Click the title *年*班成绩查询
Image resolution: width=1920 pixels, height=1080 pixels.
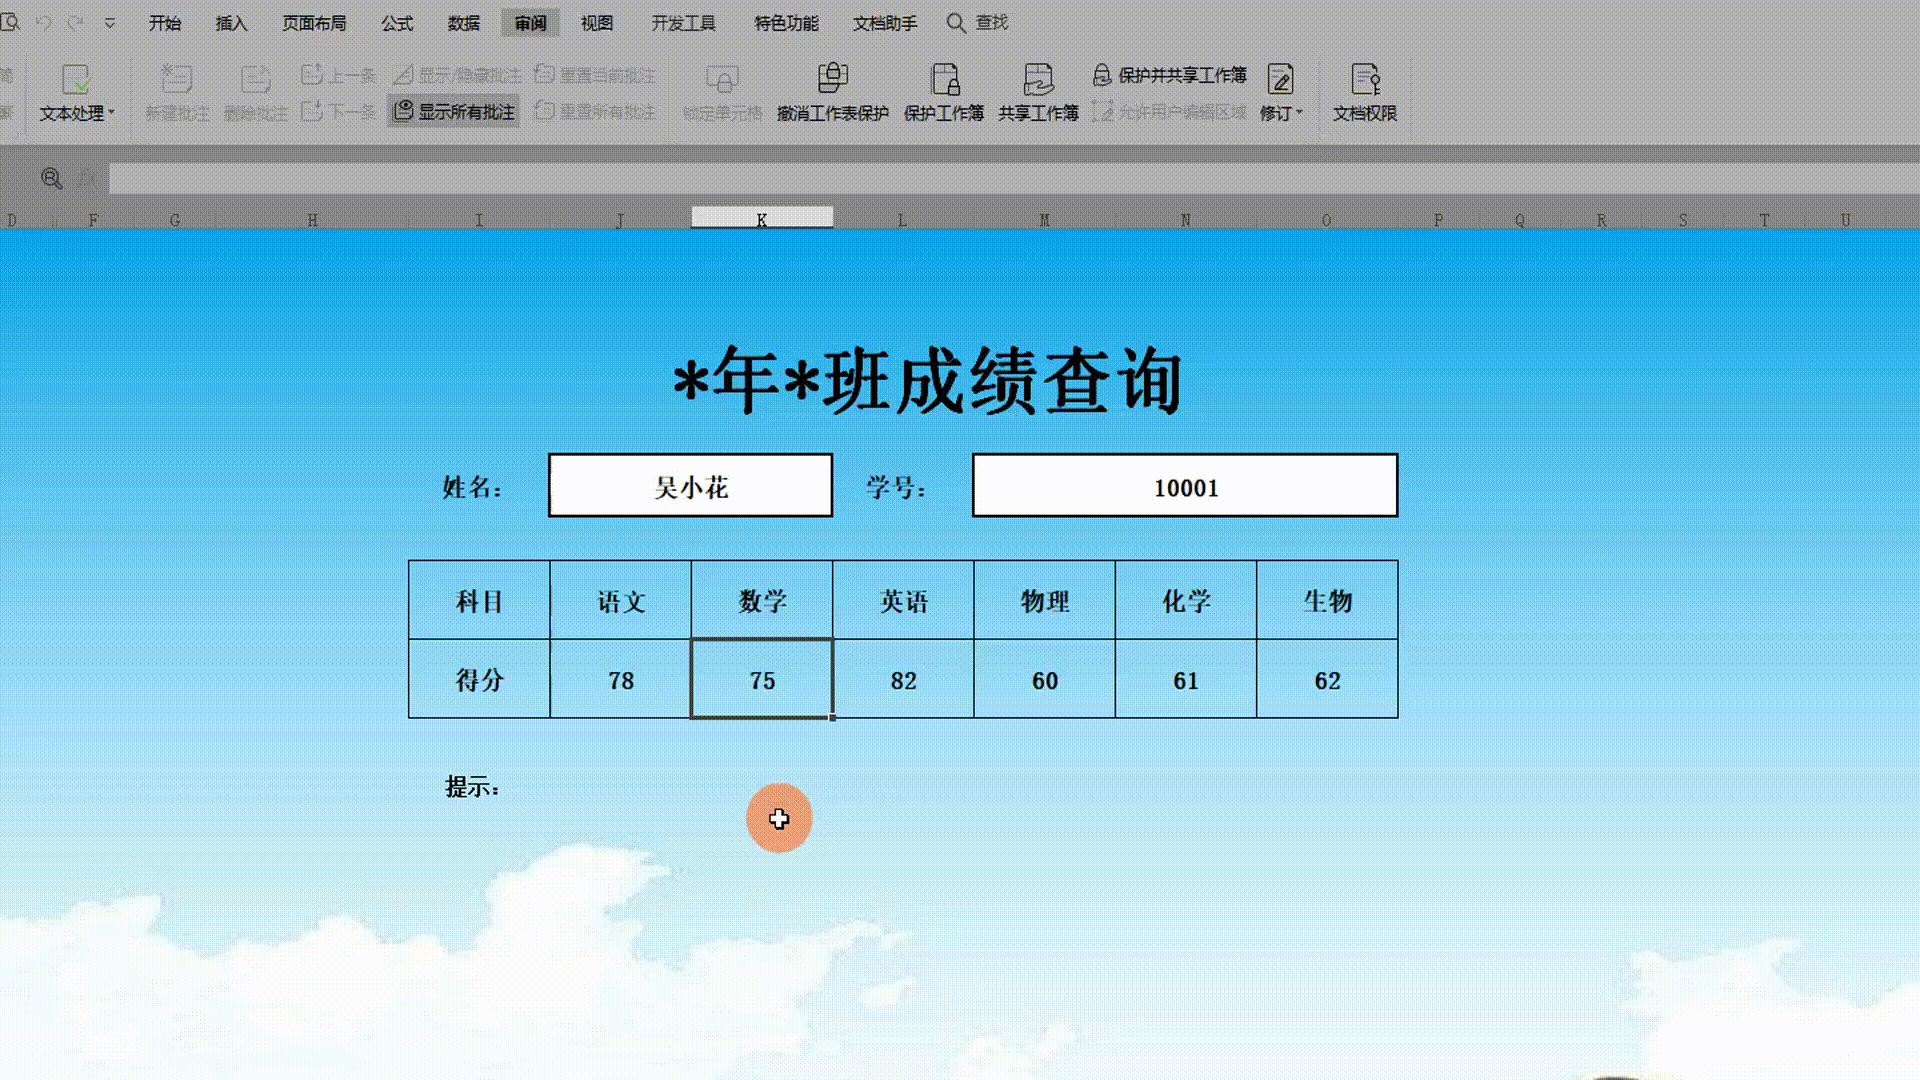pyautogui.click(x=927, y=381)
